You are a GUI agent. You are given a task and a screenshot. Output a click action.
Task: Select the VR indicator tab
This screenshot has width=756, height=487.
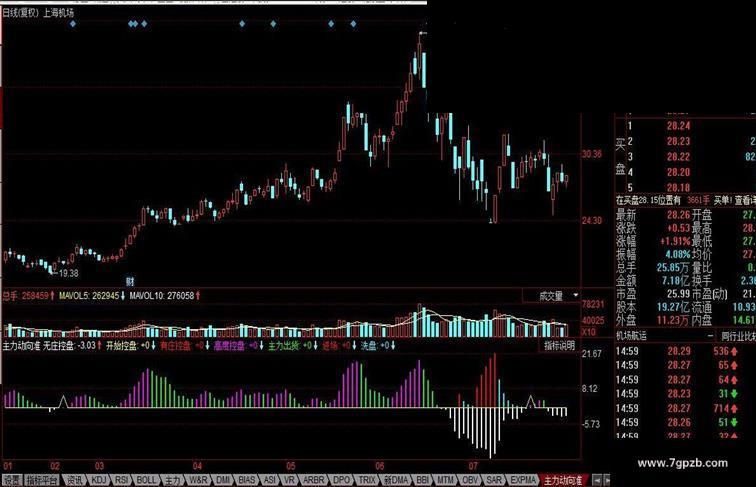pyautogui.click(x=289, y=480)
